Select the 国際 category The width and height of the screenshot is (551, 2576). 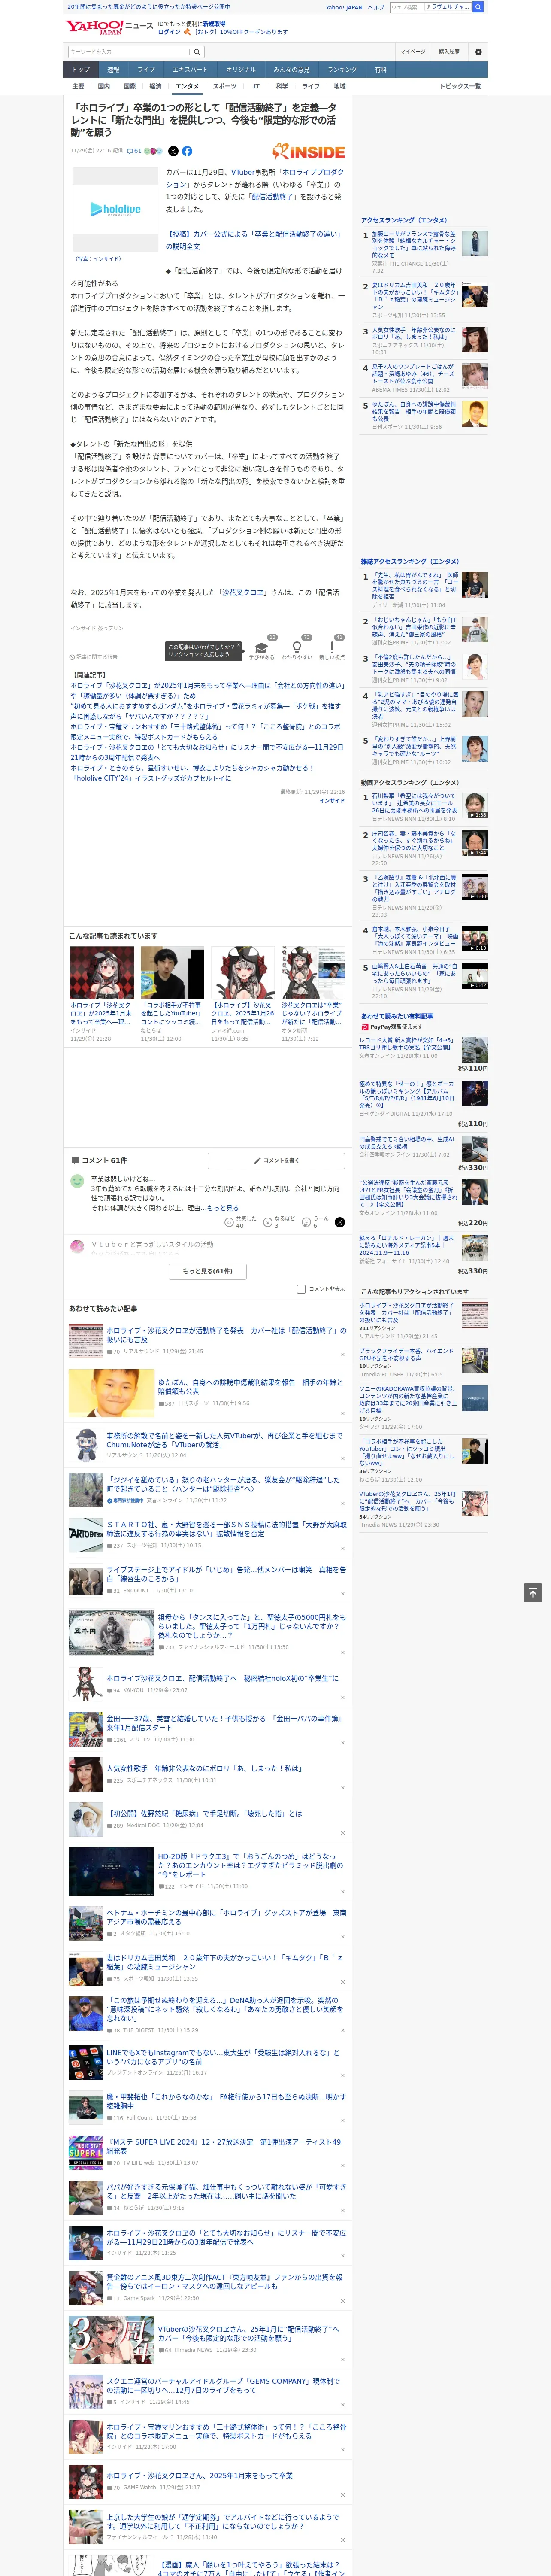tap(130, 86)
